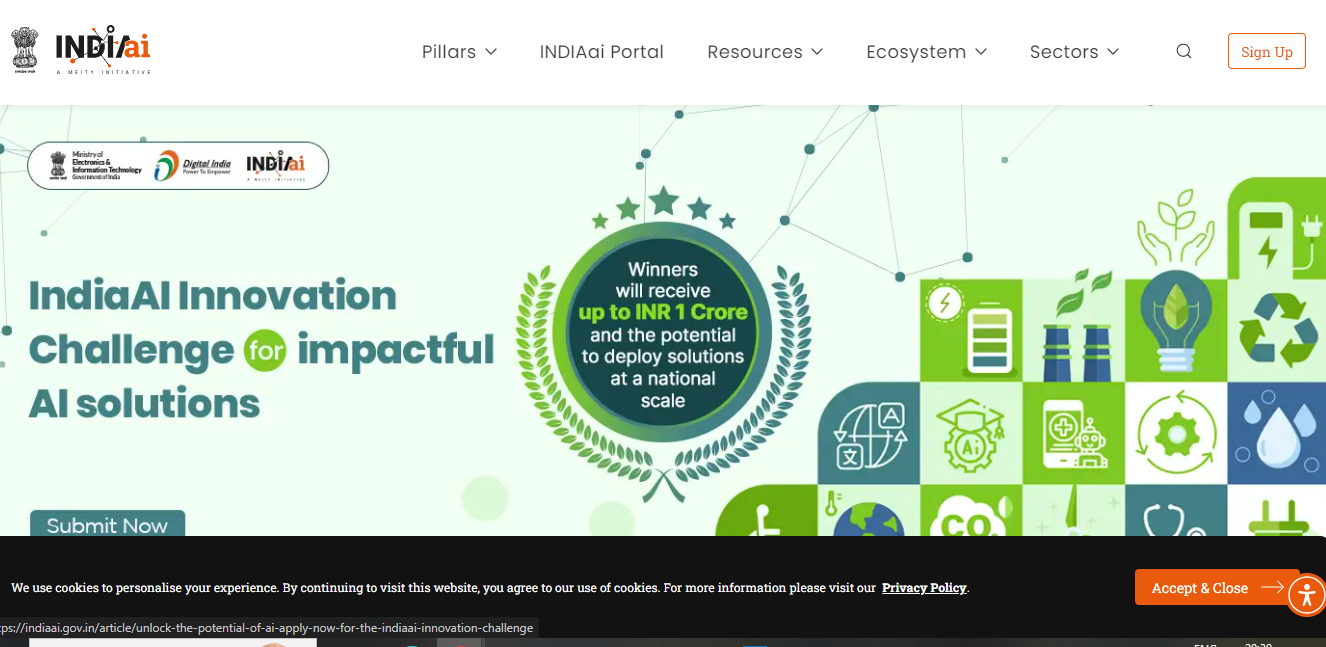Expand the Sectors dropdown menu
This screenshot has width=1326, height=647.
pyautogui.click(x=1074, y=52)
